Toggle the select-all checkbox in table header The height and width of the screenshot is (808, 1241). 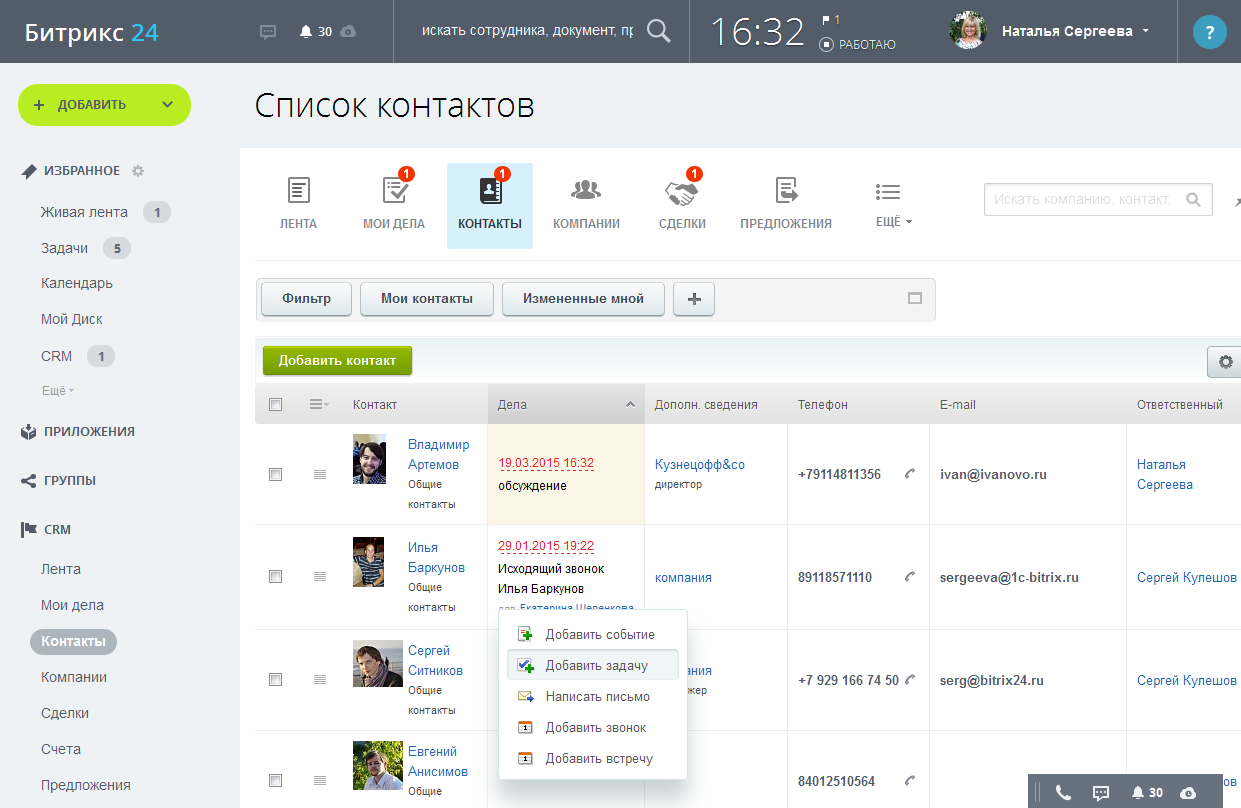click(275, 405)
